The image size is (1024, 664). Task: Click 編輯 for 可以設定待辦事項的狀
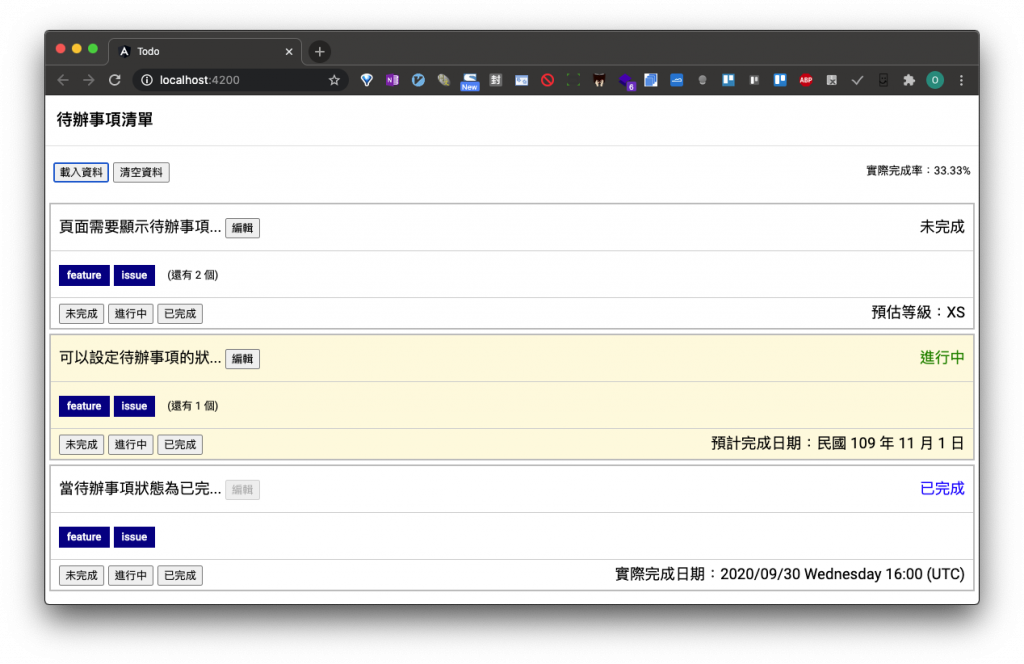[242, 358]
